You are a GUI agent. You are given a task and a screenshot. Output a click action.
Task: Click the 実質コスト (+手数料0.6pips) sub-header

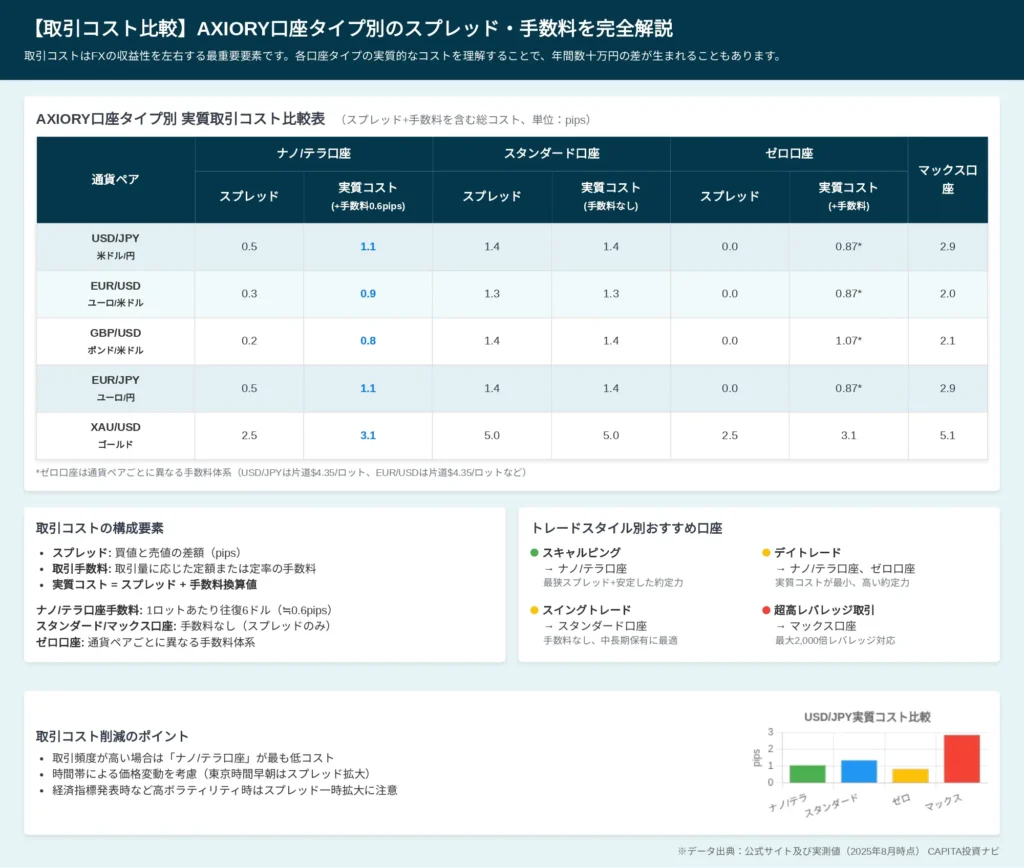[x=368, y=197]
